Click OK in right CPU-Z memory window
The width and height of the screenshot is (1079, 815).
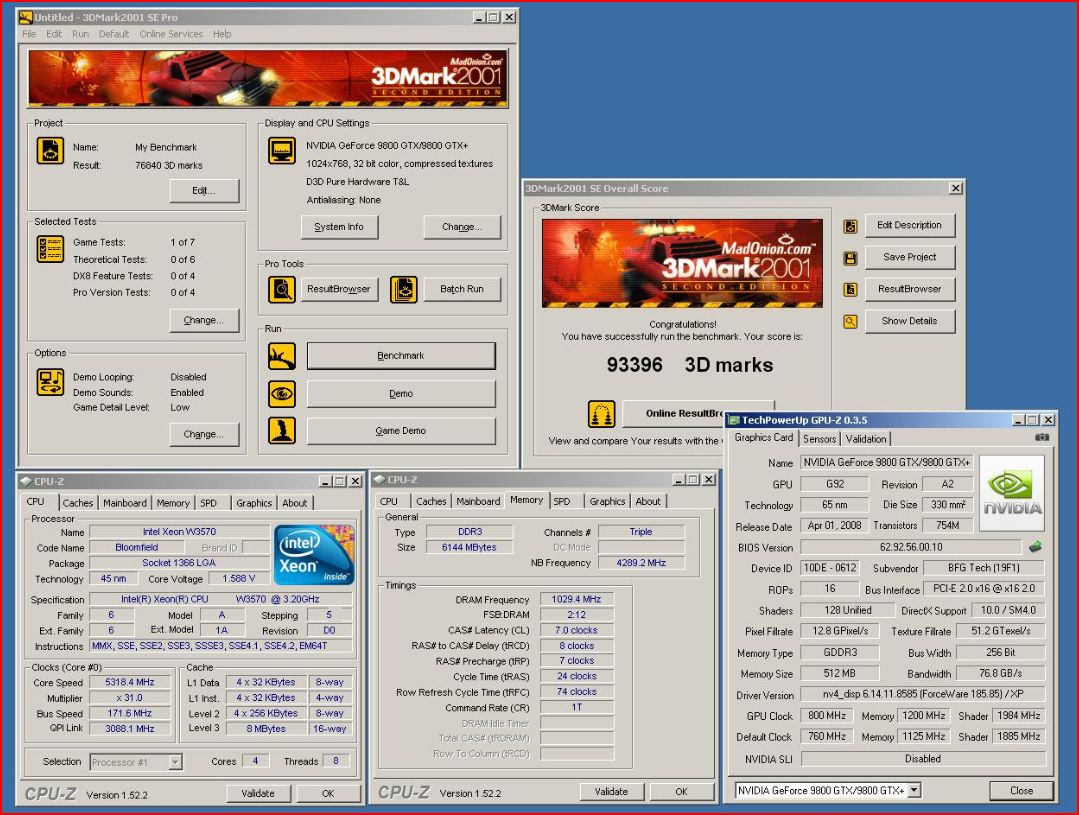[x=681, y=792]
